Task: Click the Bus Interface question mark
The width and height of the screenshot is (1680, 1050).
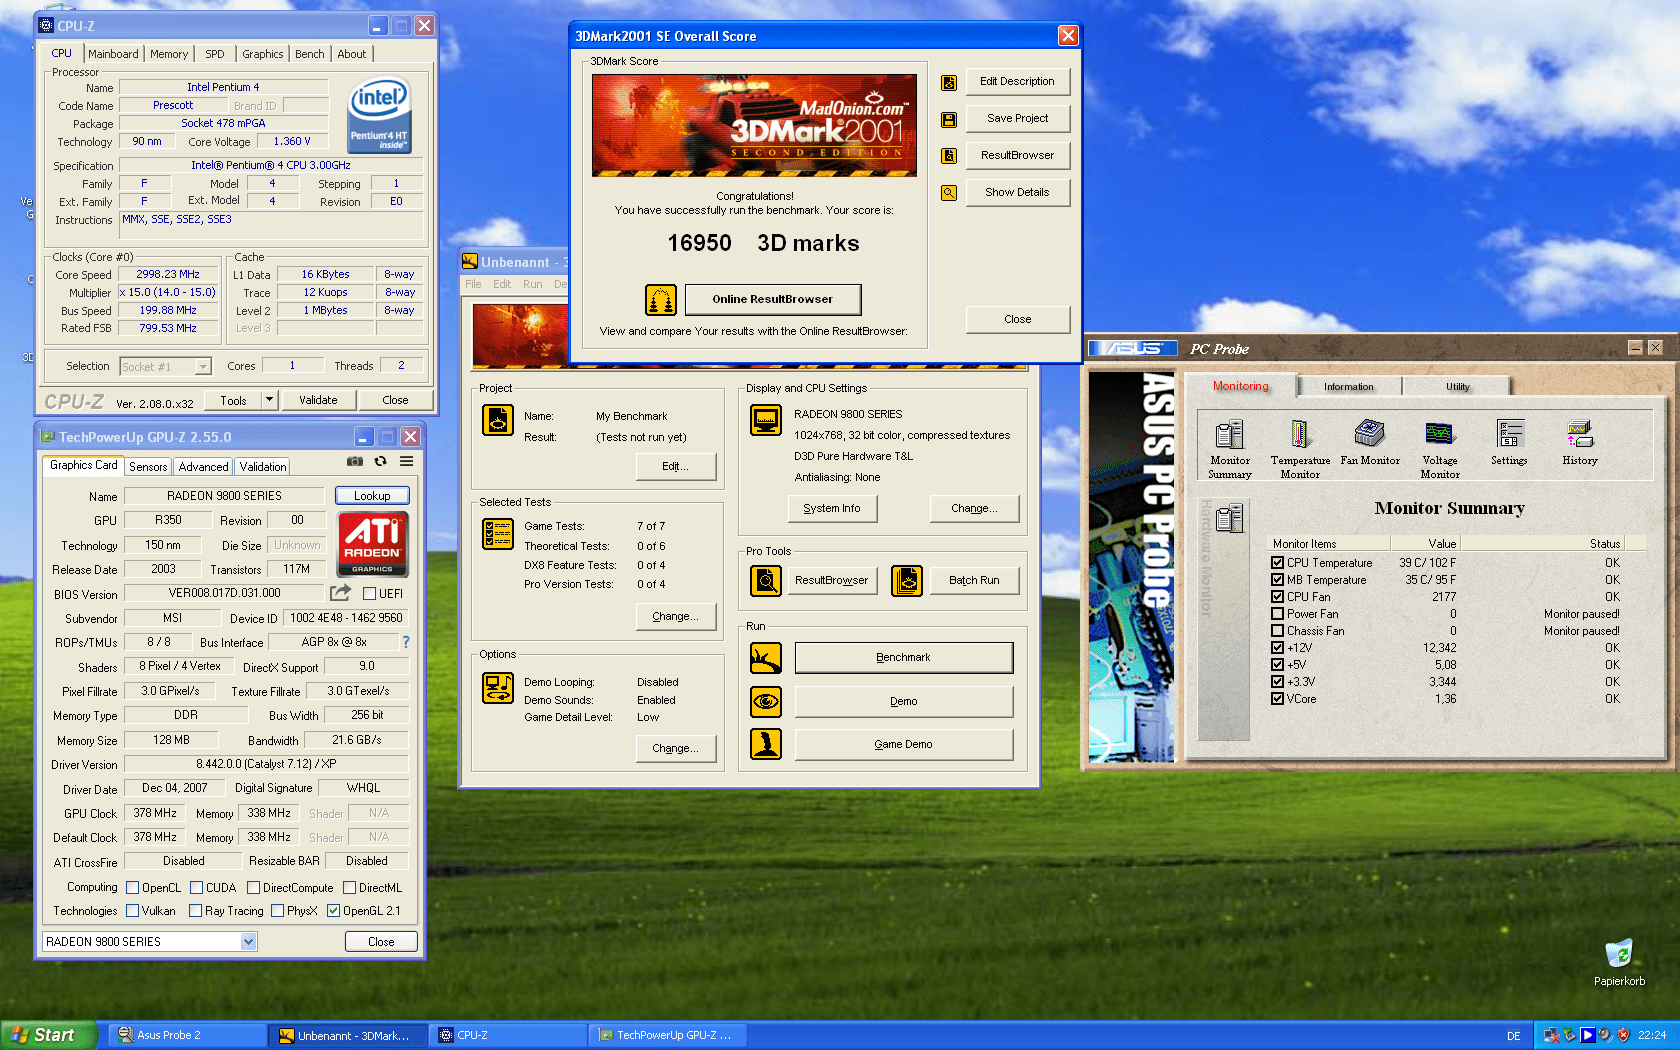Action: 405,642
